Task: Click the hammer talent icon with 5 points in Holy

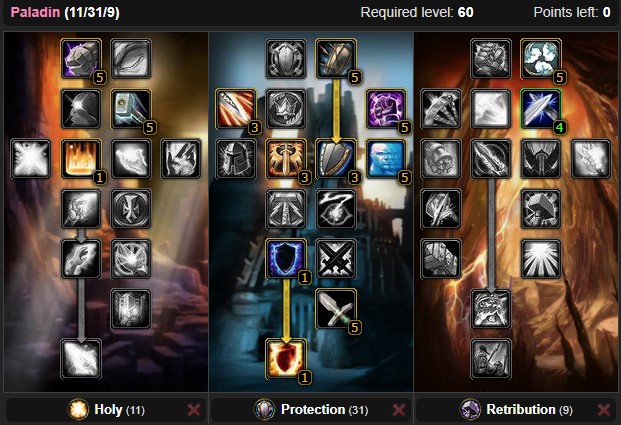Action: [131, 109]
